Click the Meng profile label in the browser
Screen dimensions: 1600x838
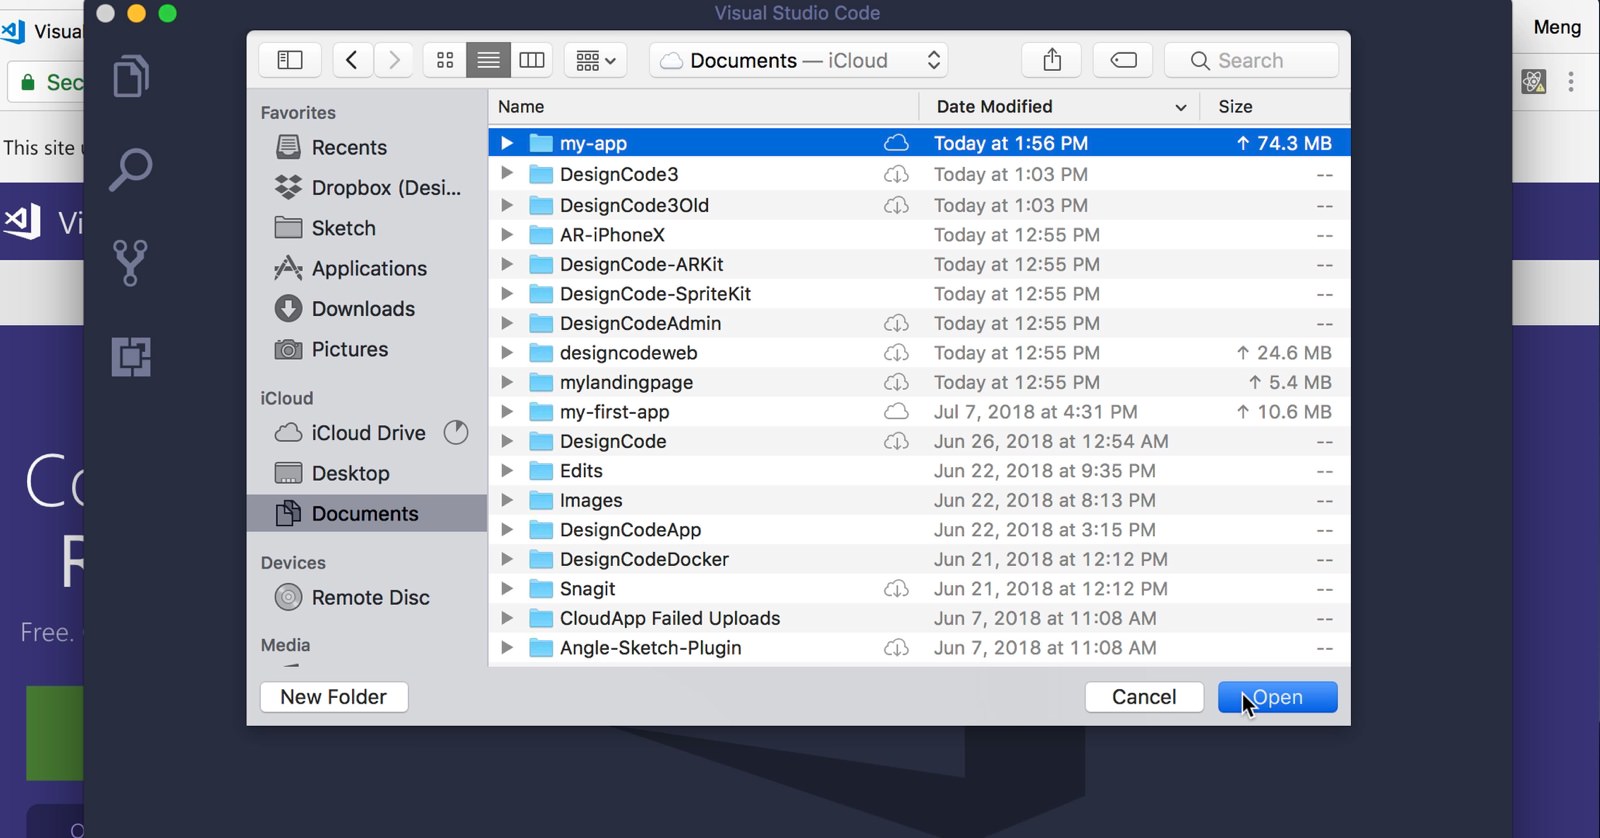(1557, 27)
